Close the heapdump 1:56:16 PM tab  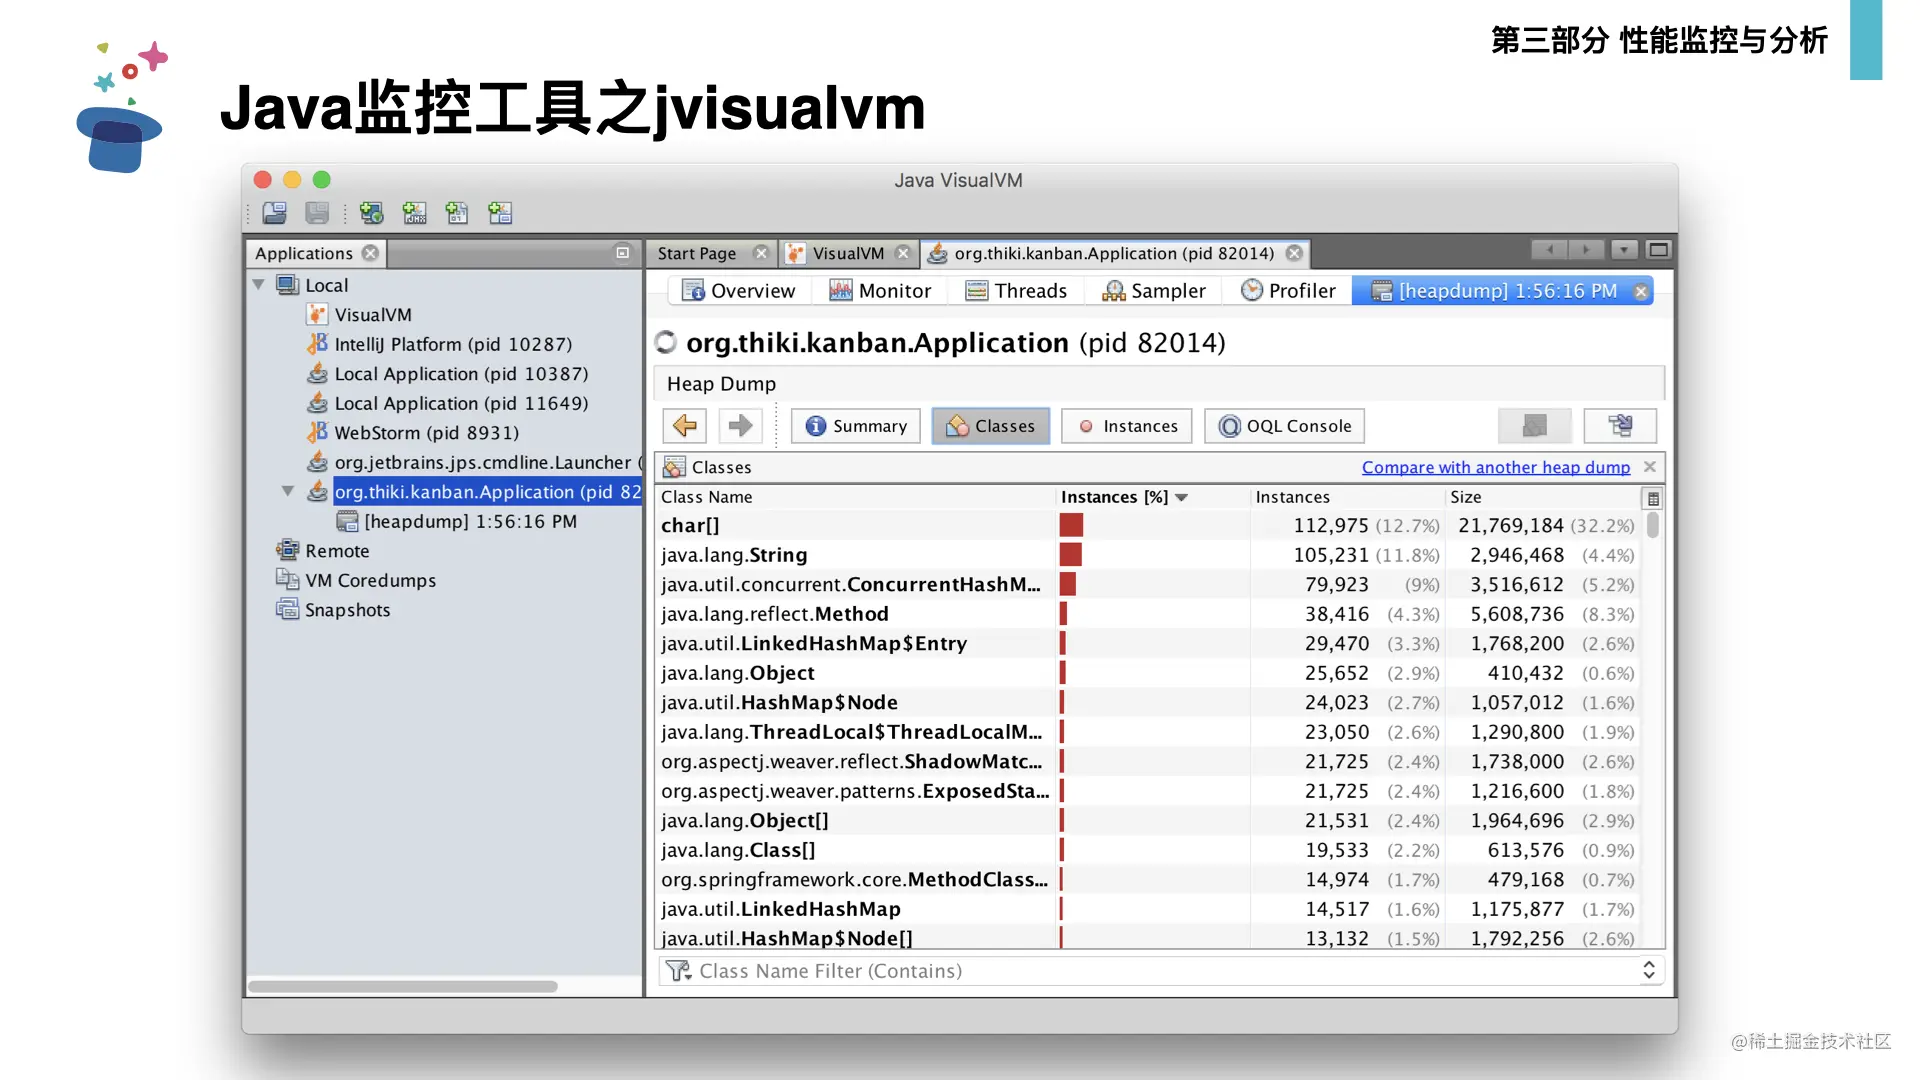pyautogui.click(x=1641, y=291)
